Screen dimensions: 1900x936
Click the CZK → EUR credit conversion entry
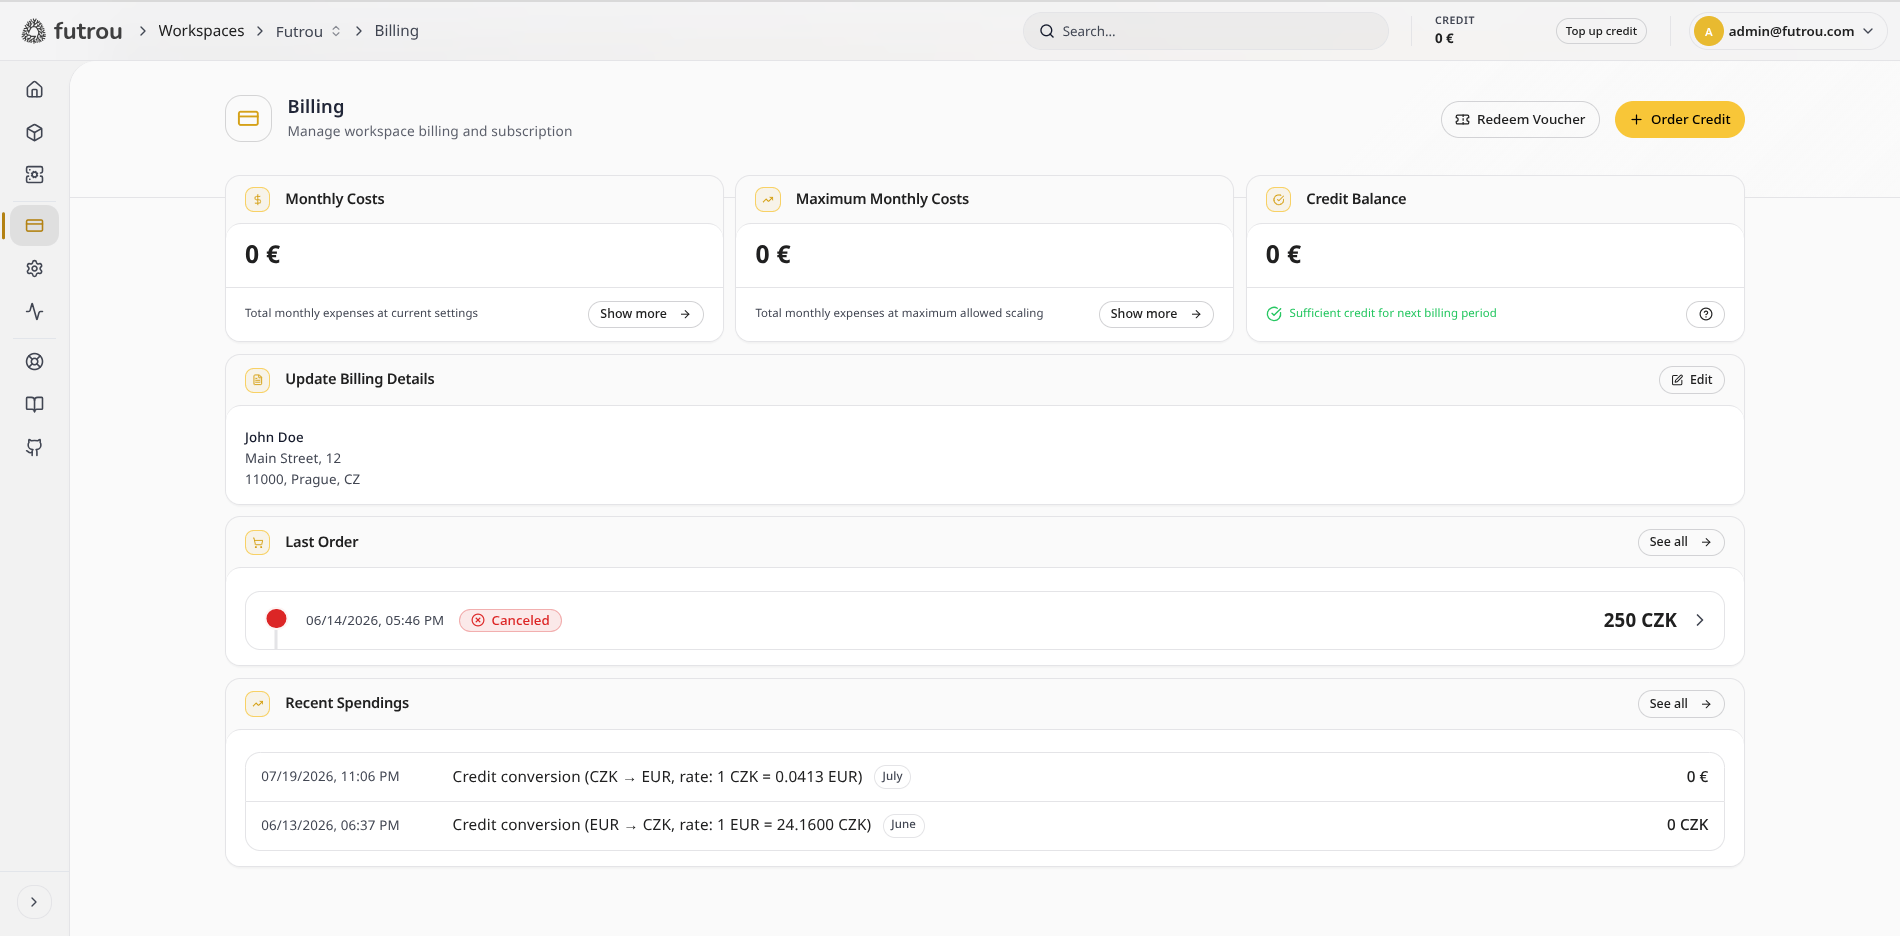coord(985,777)
